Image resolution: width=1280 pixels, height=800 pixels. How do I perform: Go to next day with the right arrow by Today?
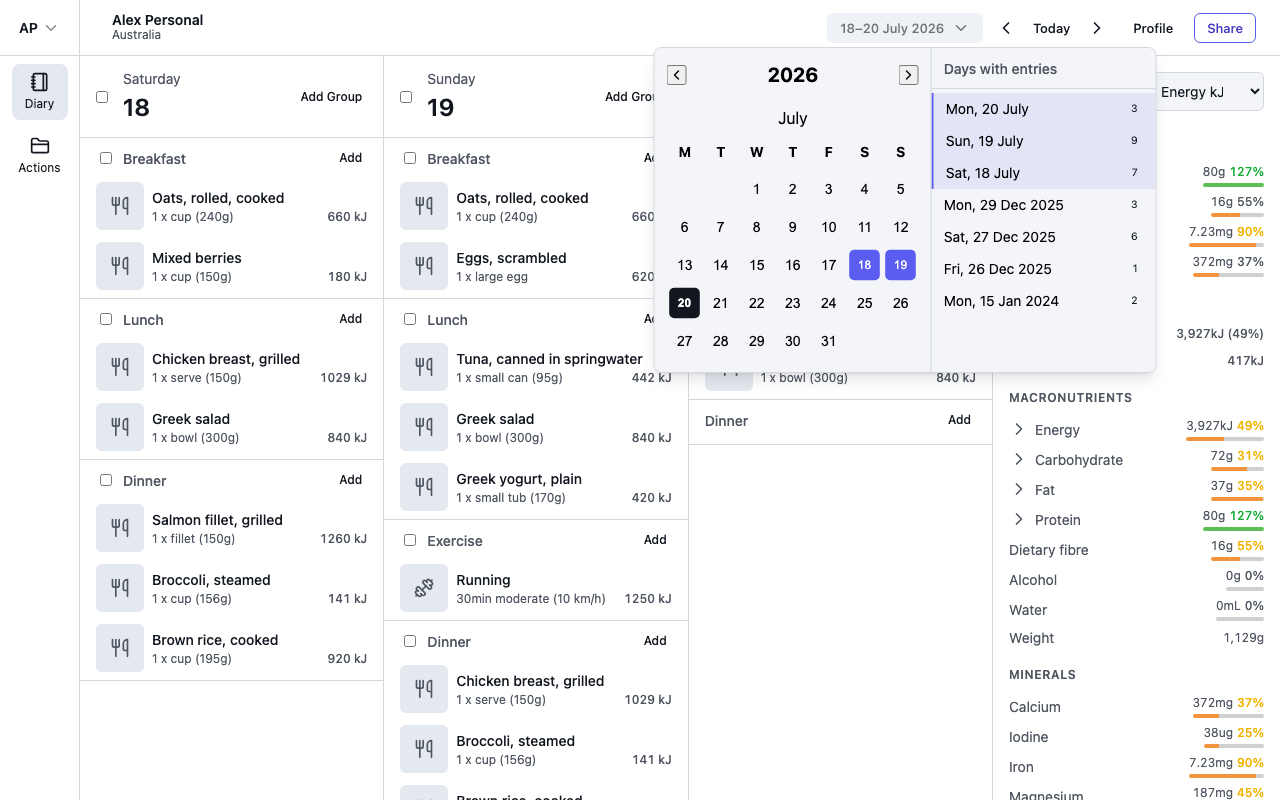pyautogui.click(x=1097, y=28)
